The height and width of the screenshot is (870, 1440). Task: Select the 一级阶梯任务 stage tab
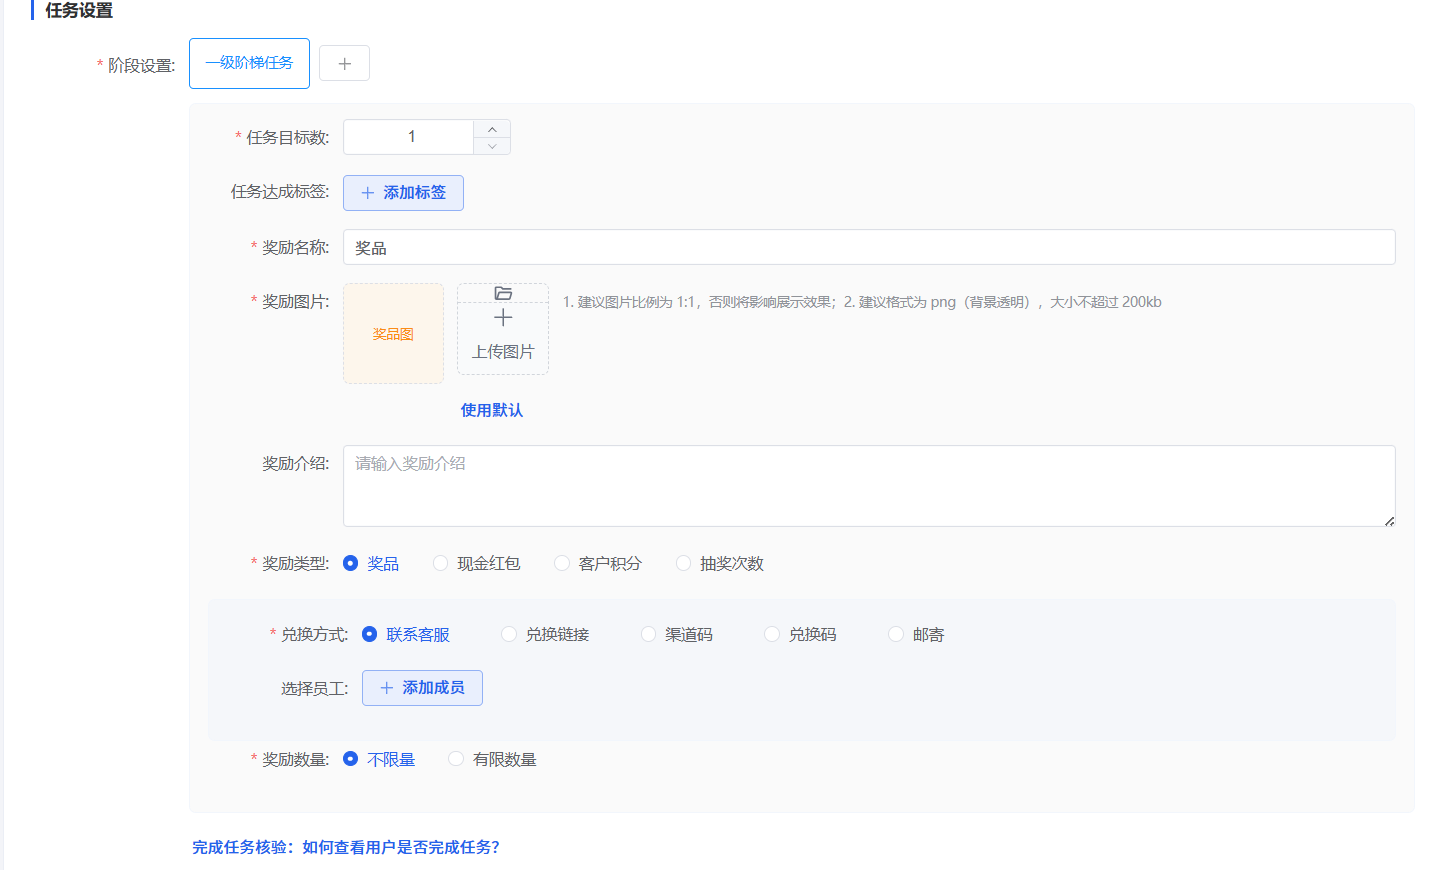click(249, 63)
